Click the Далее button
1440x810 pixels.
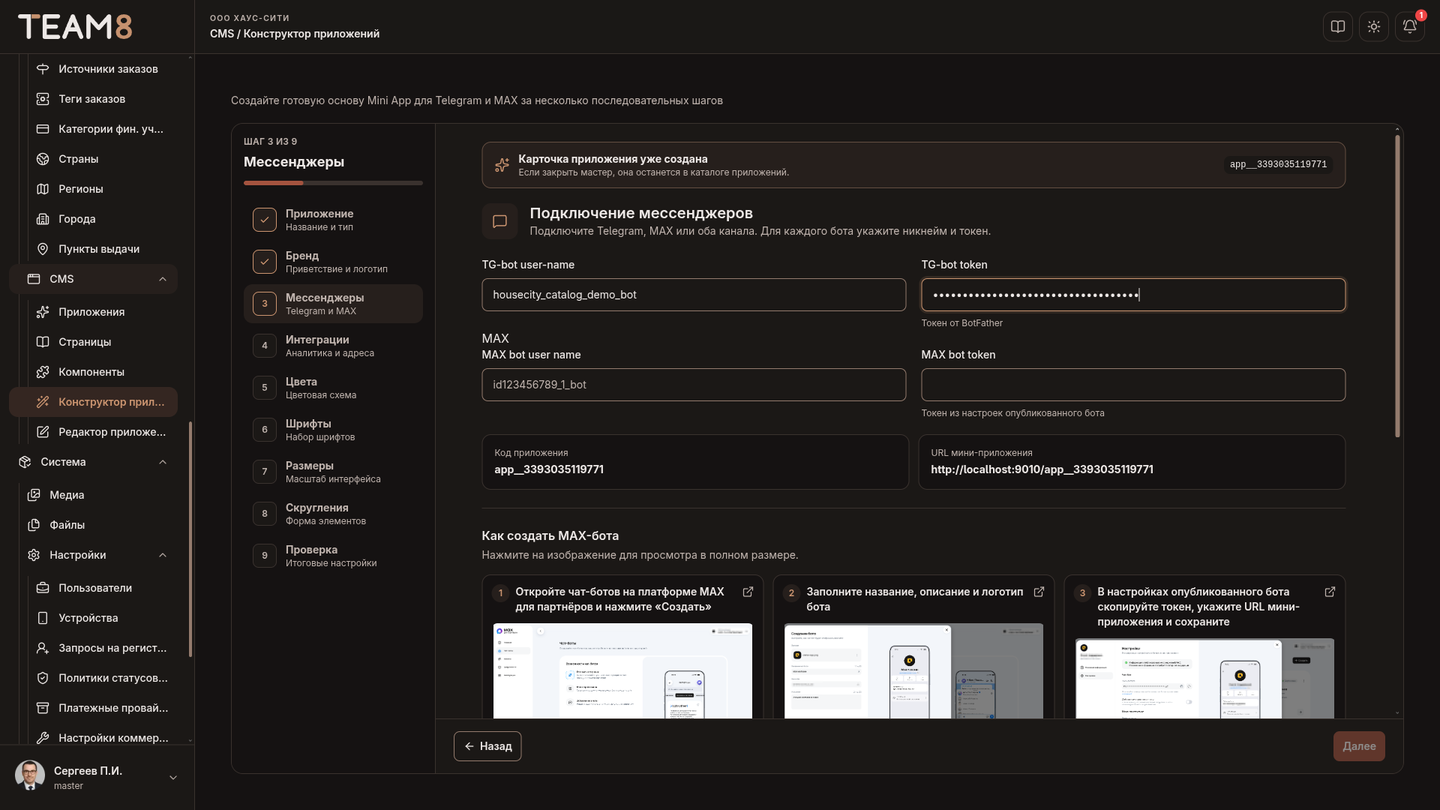tap(1359, 746)
